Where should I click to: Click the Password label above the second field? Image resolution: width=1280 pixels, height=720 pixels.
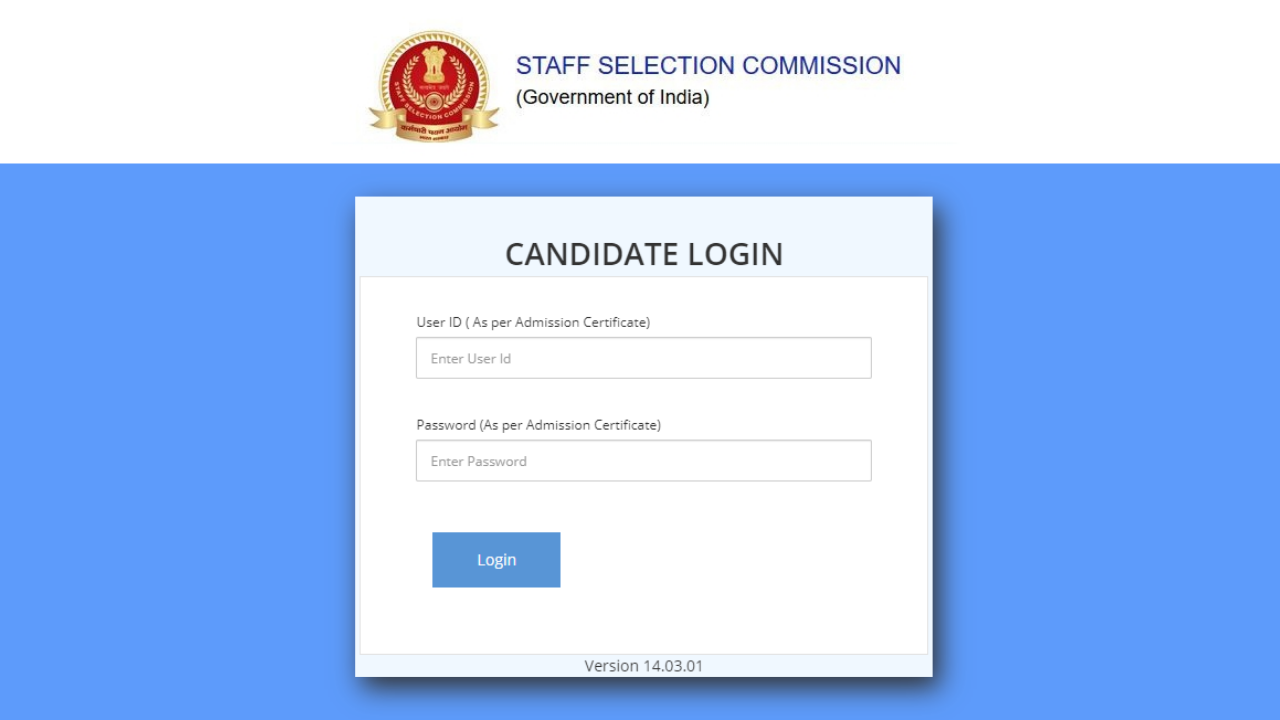click(x=538, y=425)
